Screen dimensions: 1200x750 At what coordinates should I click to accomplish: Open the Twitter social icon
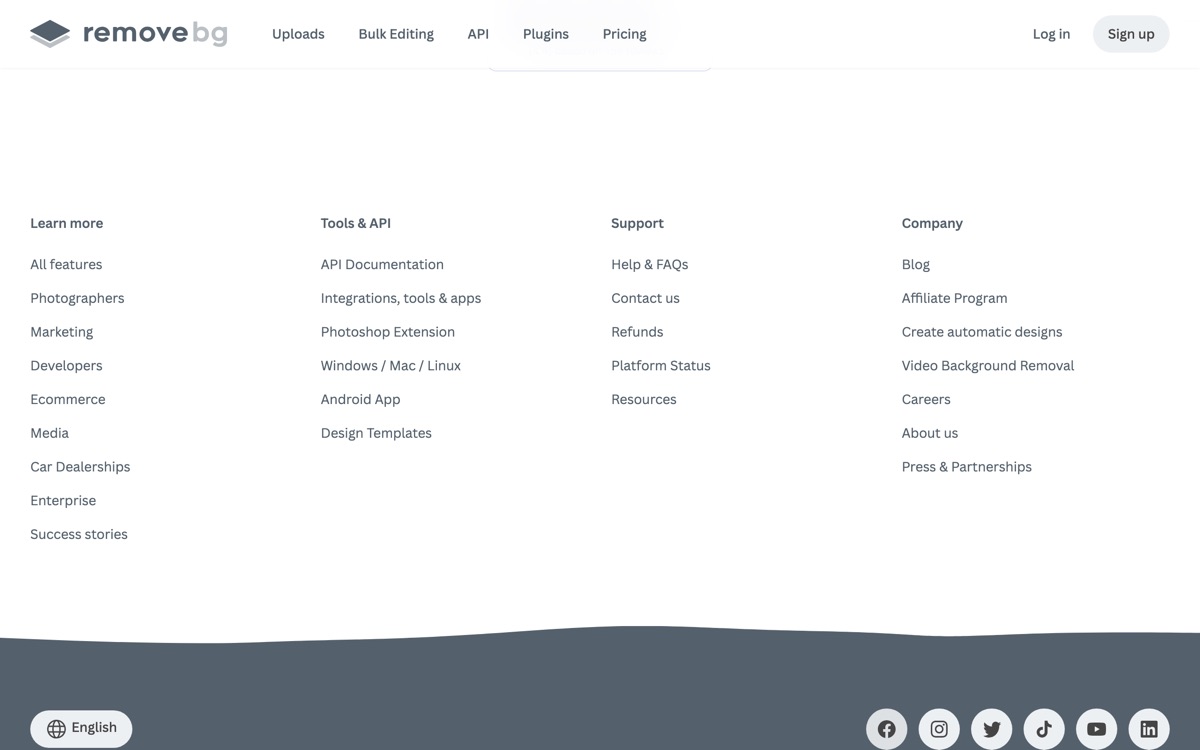tap(992, 729)
